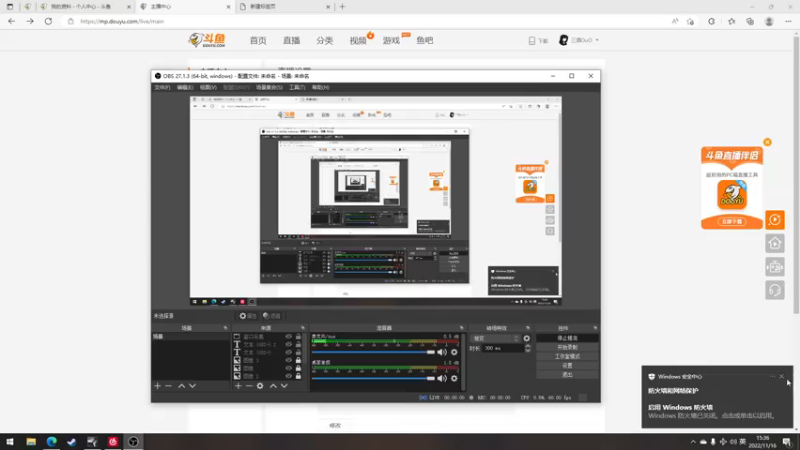Image resolution: width=800 pixels, height=450 pixels.
Task: Enable 工作室模式 studio mode
Action: [x=567, y=356]
